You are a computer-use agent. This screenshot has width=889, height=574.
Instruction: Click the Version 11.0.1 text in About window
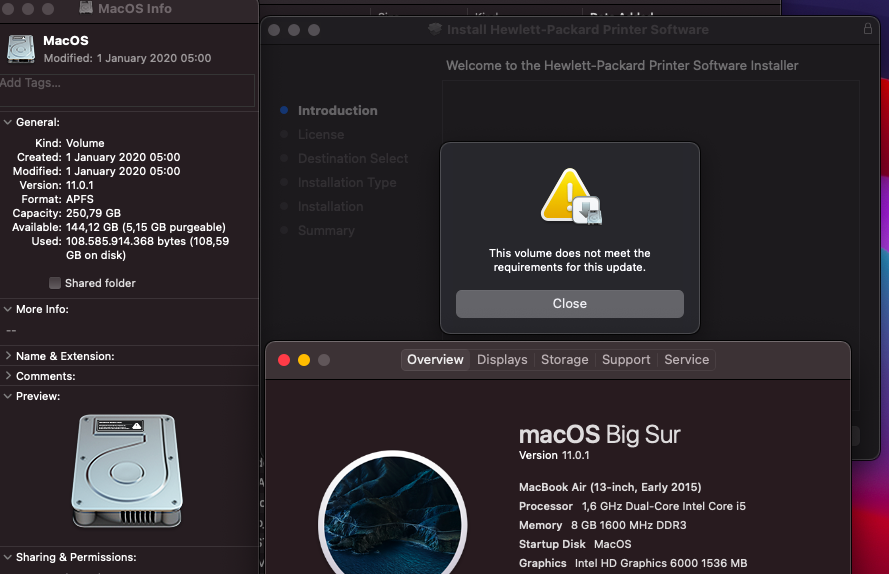[554, 455]
